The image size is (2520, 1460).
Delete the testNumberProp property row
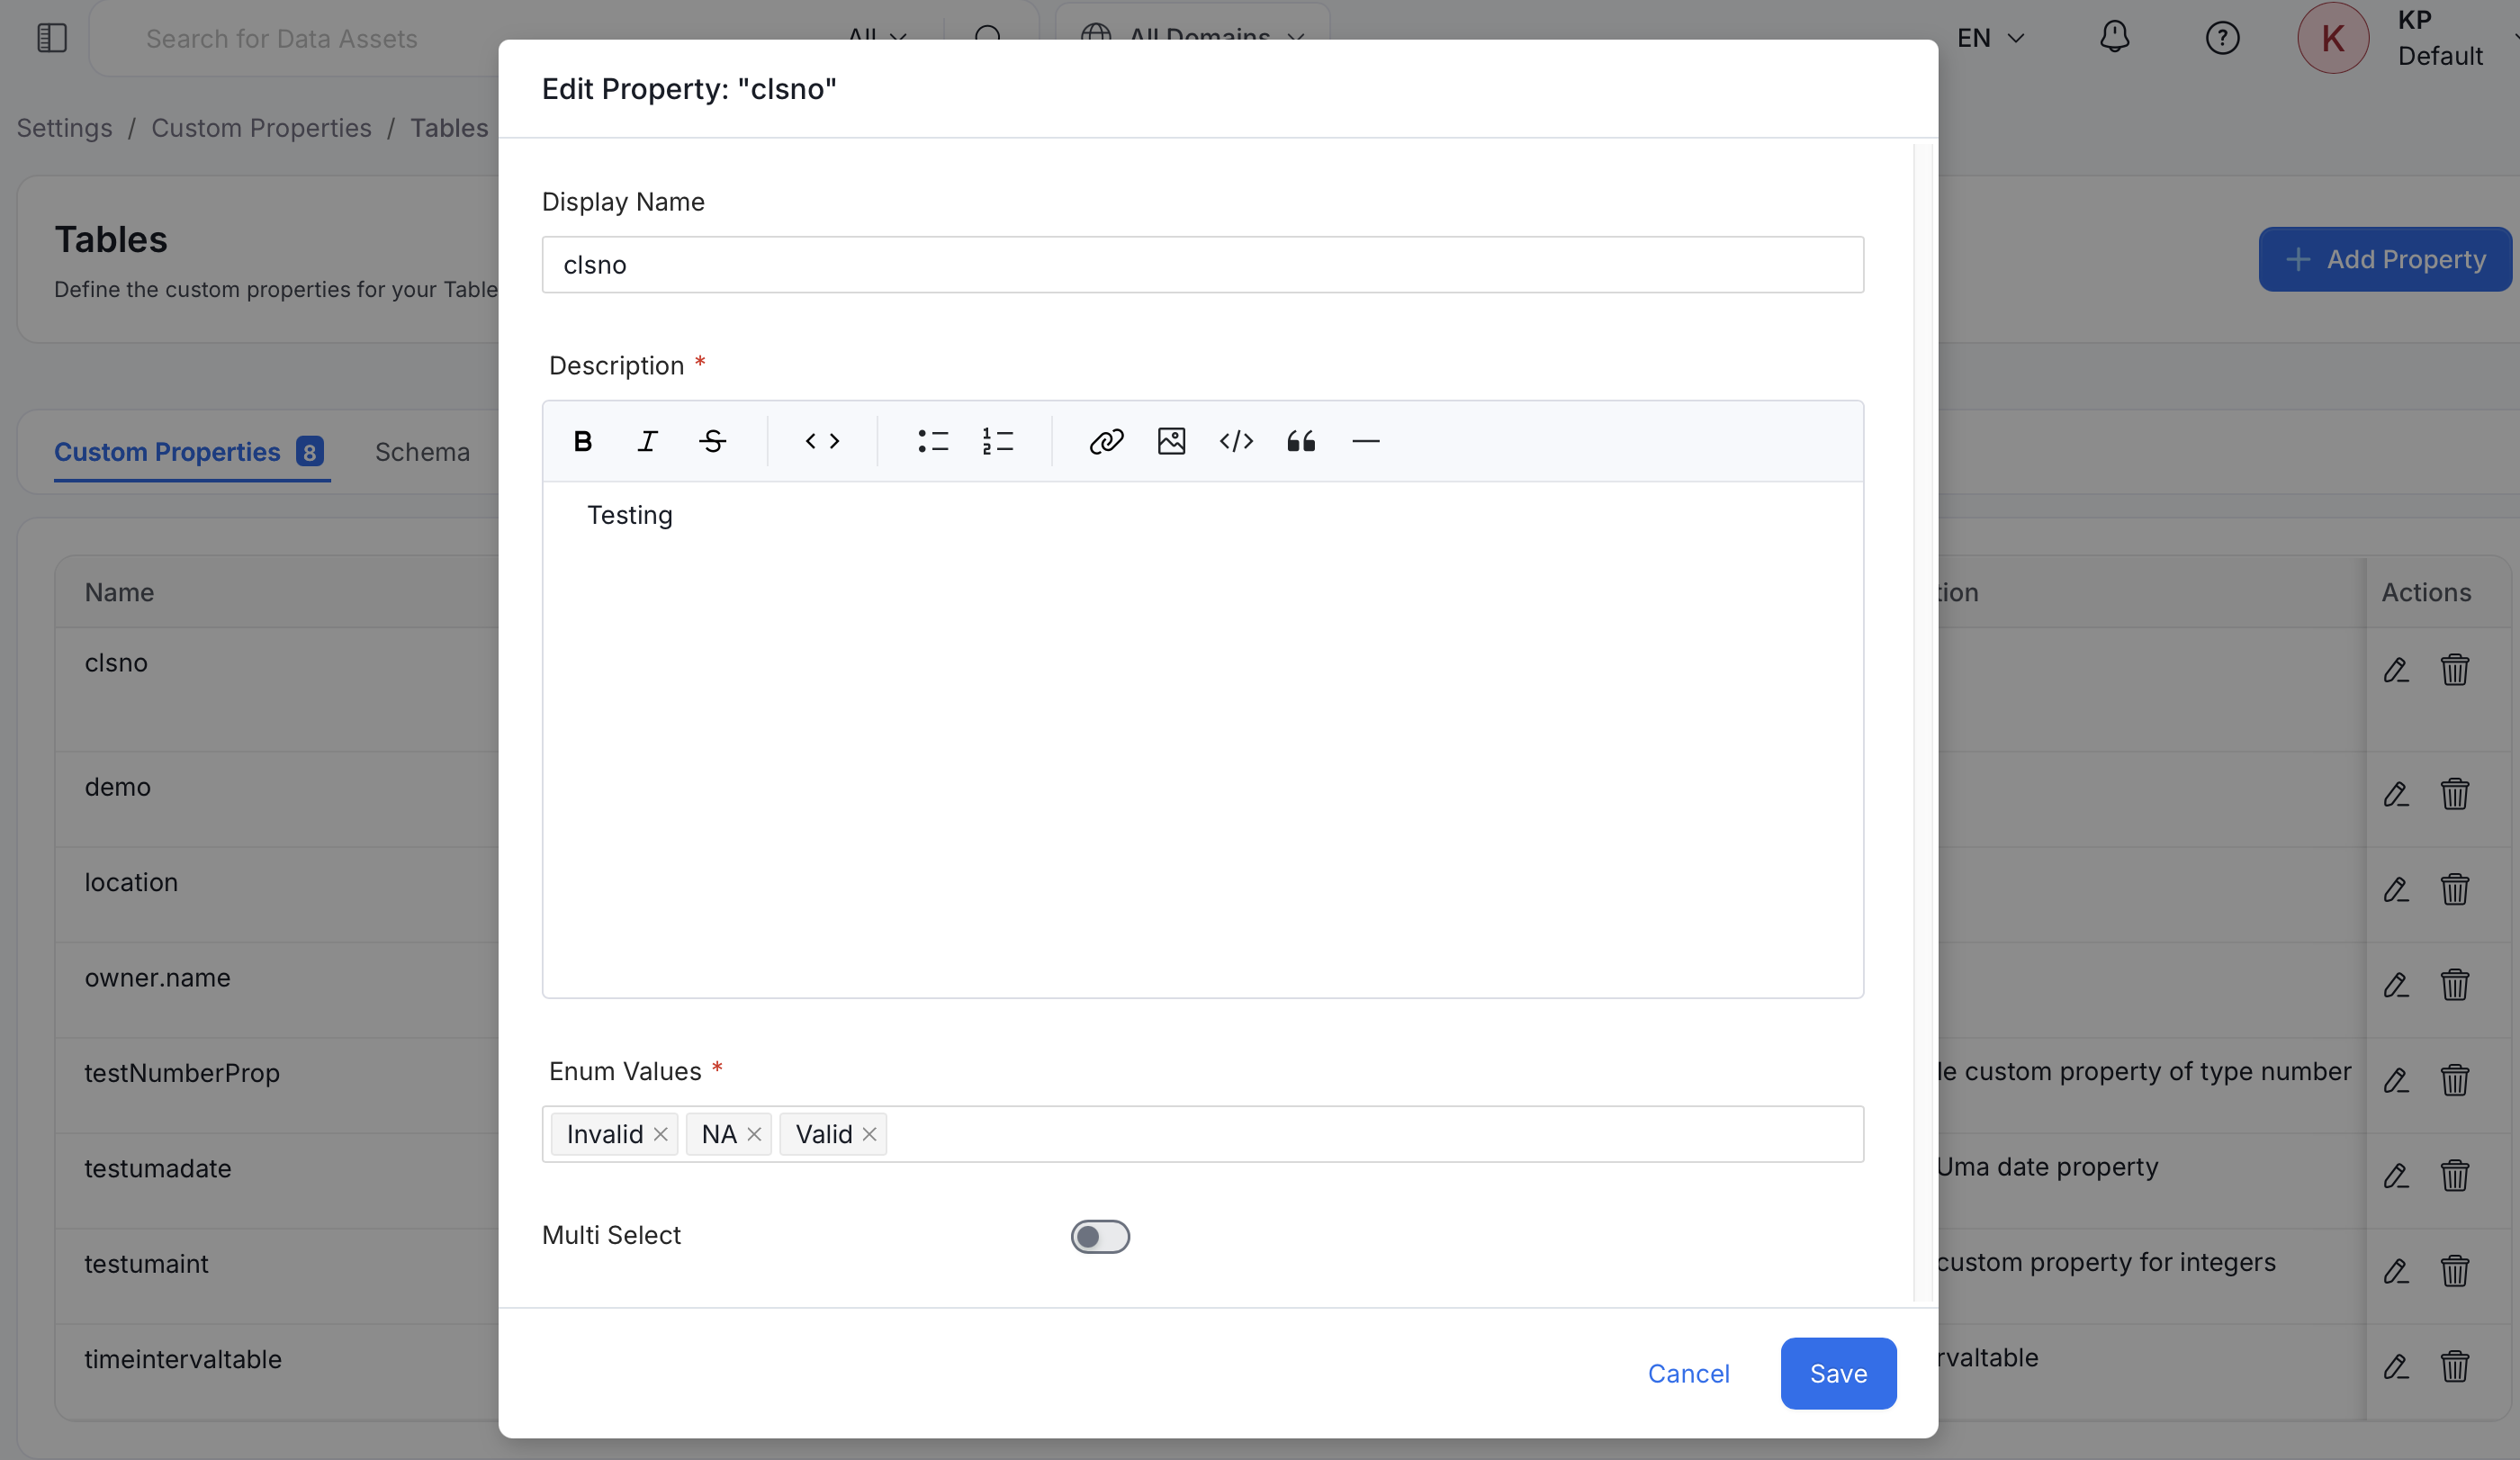(x=2454, y=1081)
